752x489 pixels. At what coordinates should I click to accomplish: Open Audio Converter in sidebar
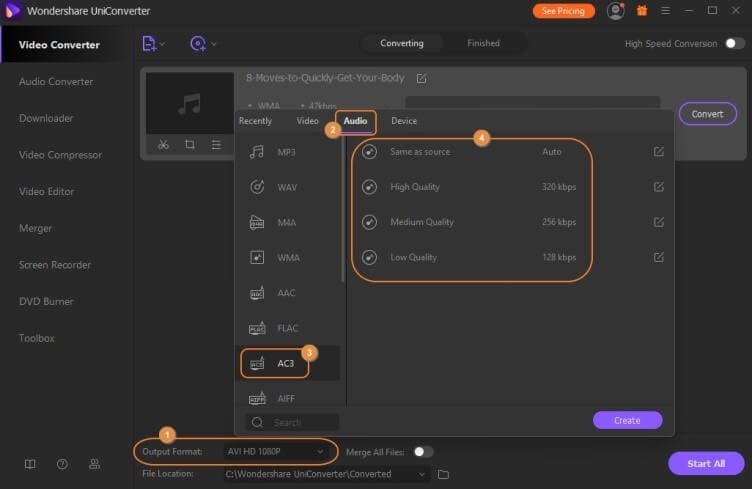pos(56,82)
